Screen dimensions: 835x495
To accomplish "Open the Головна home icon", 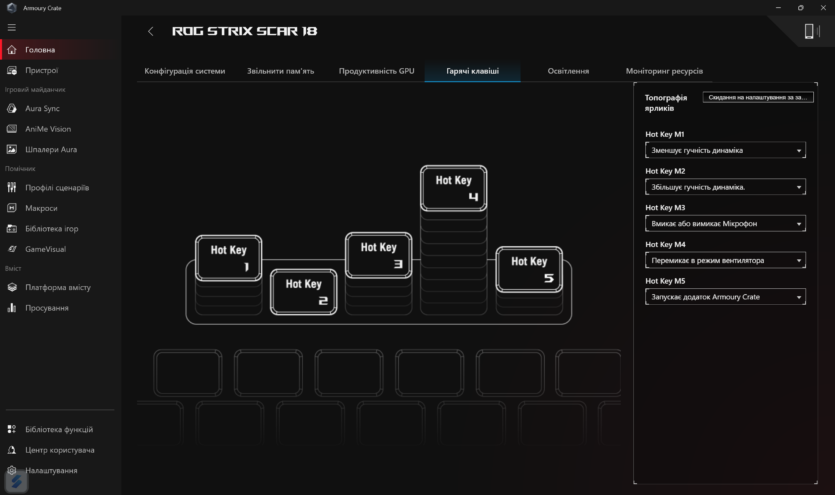I will (12, 50).
